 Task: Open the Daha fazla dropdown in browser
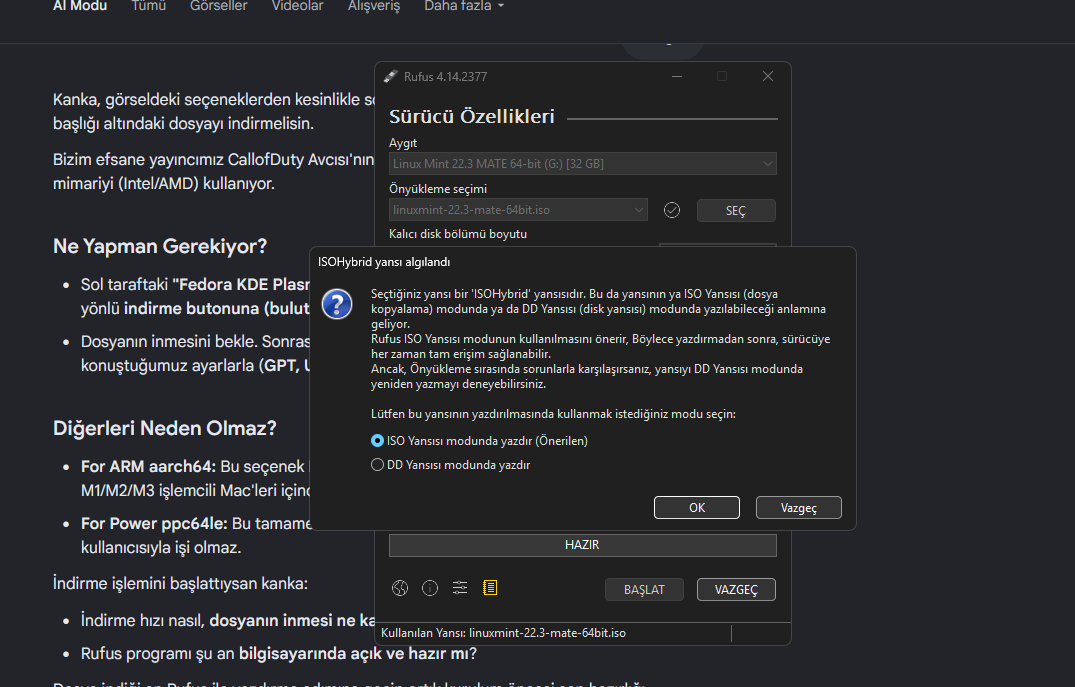coord(463,6)
